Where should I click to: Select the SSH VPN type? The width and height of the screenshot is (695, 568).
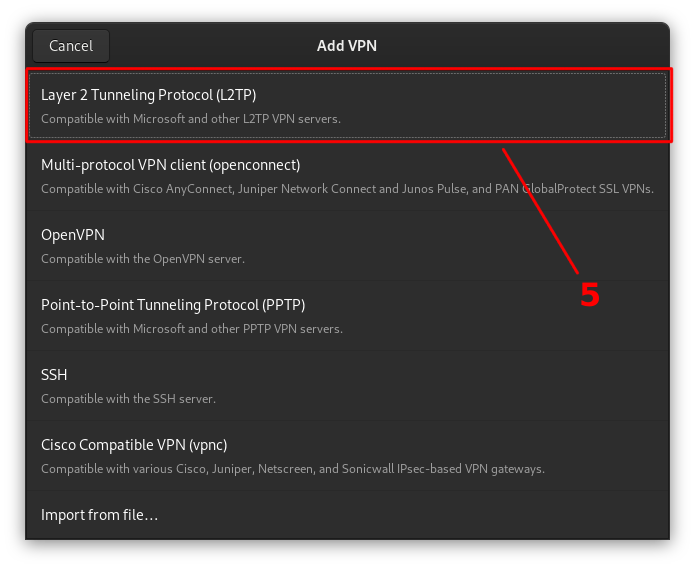[54, 375]
